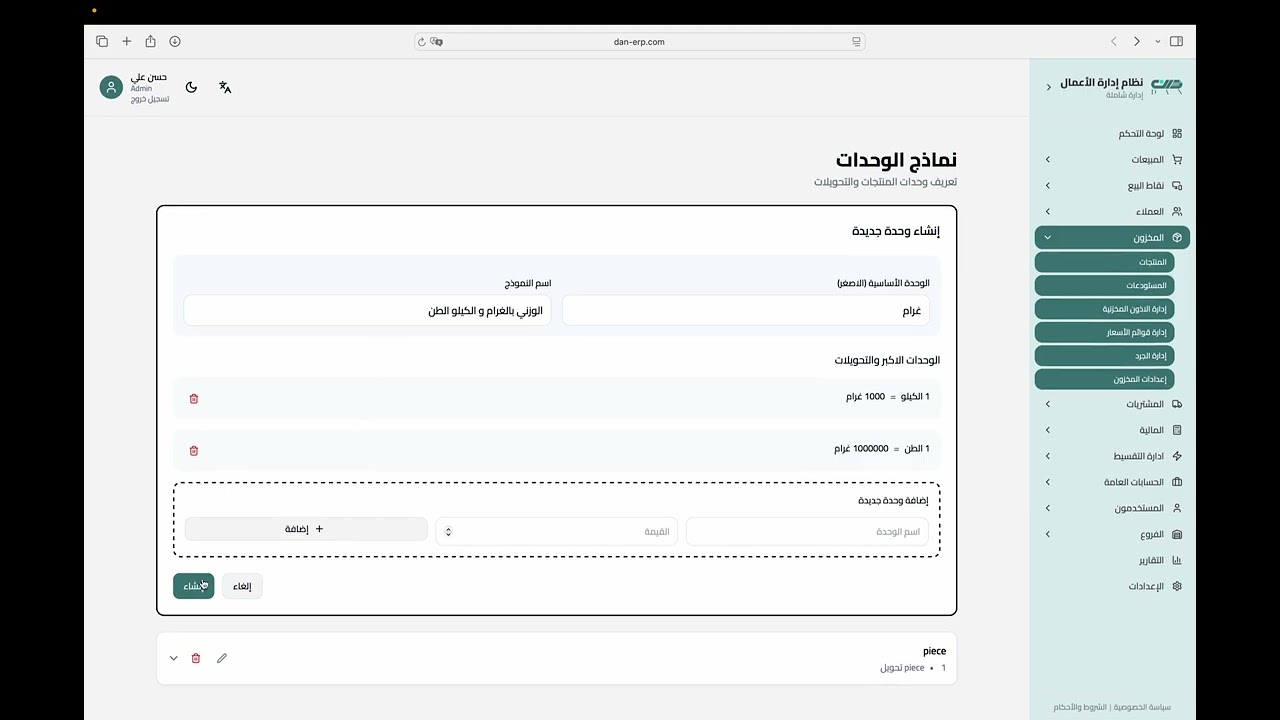The height and width of the screenshot is (720, 1280).
Task: Click the إضافة add unit button
Action: pos(305,529)
